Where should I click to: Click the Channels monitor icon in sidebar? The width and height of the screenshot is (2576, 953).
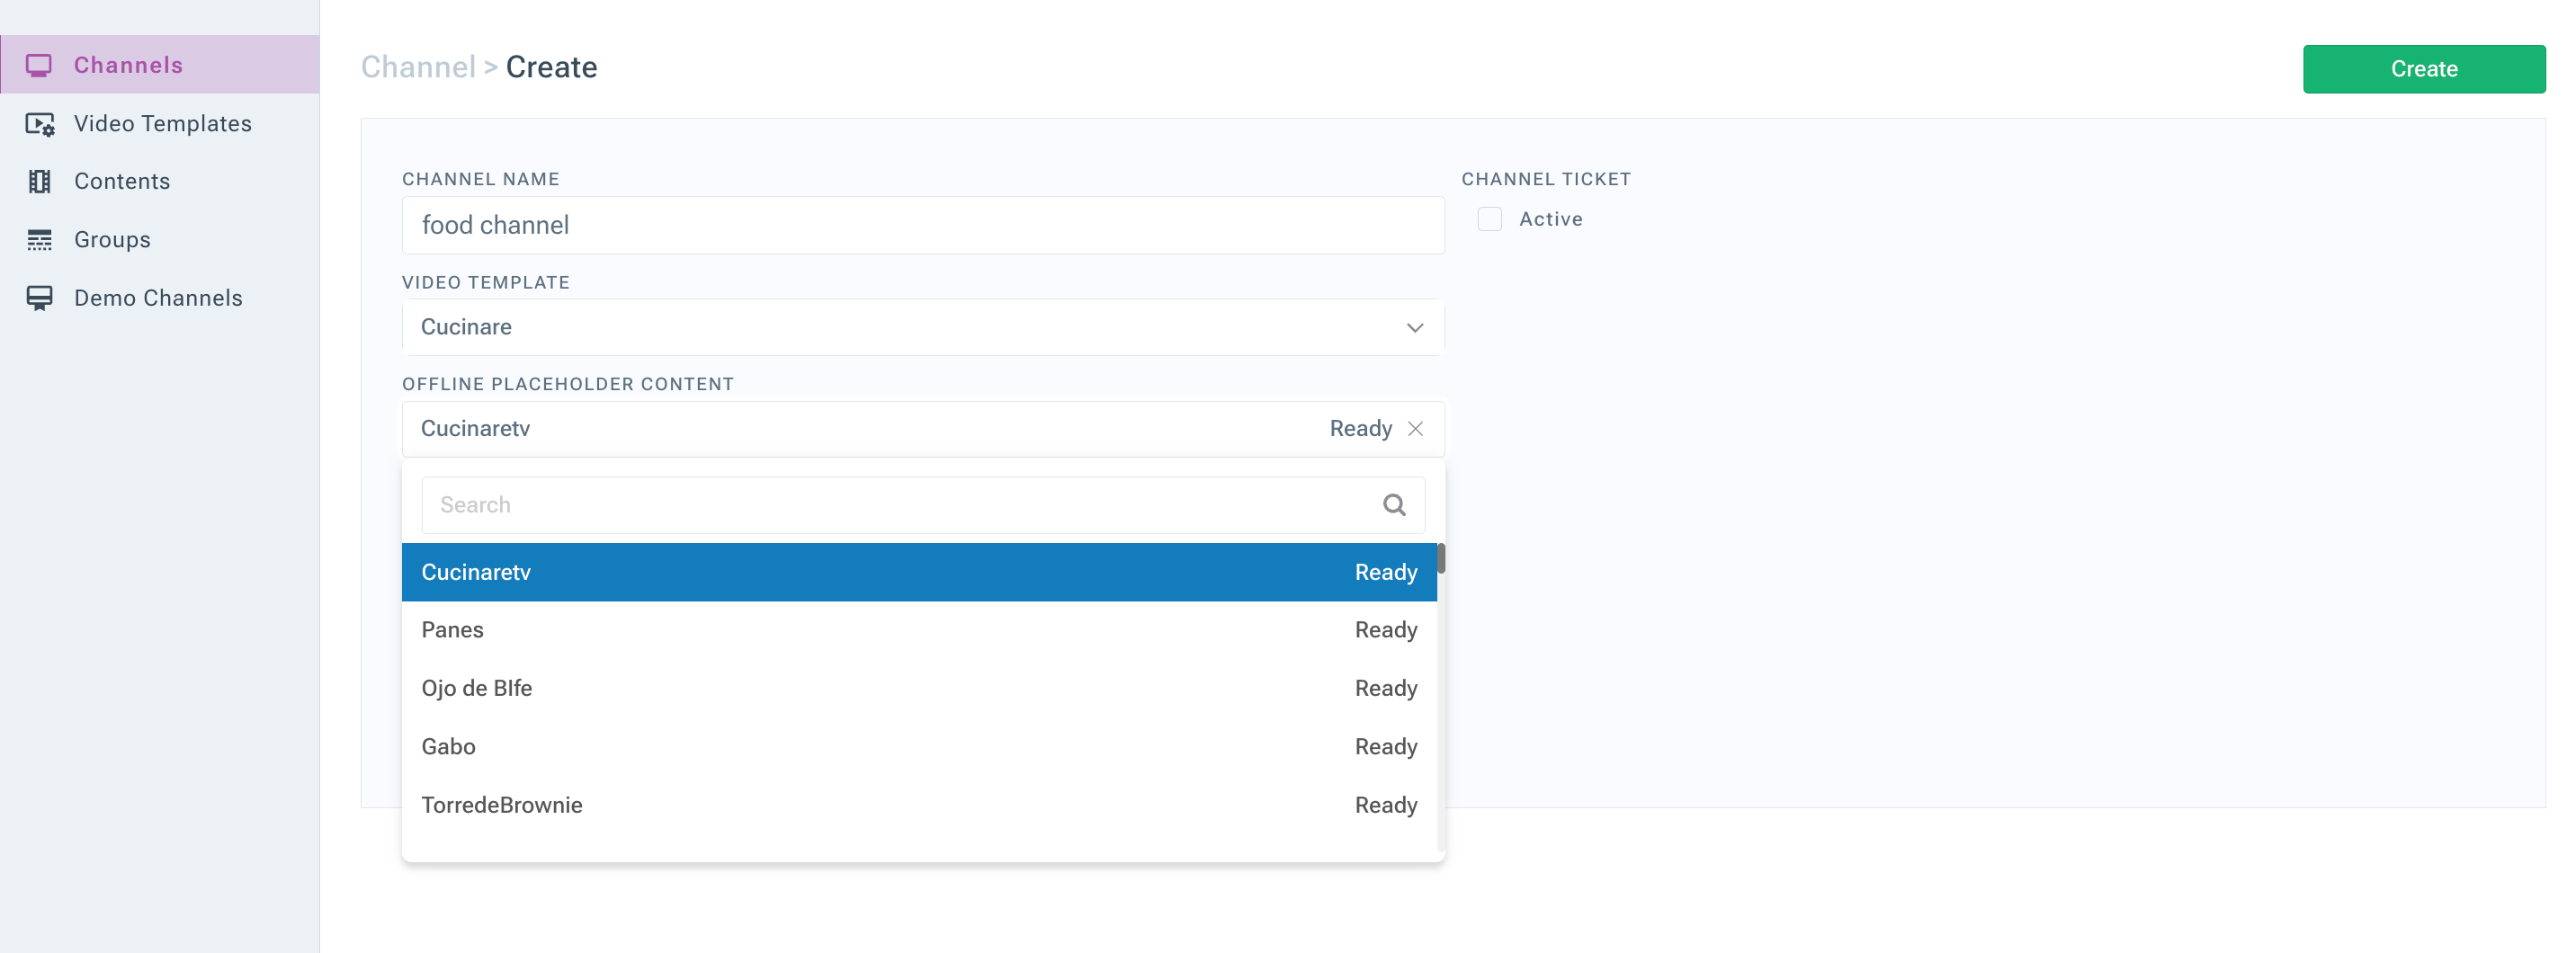coord(39,66)
